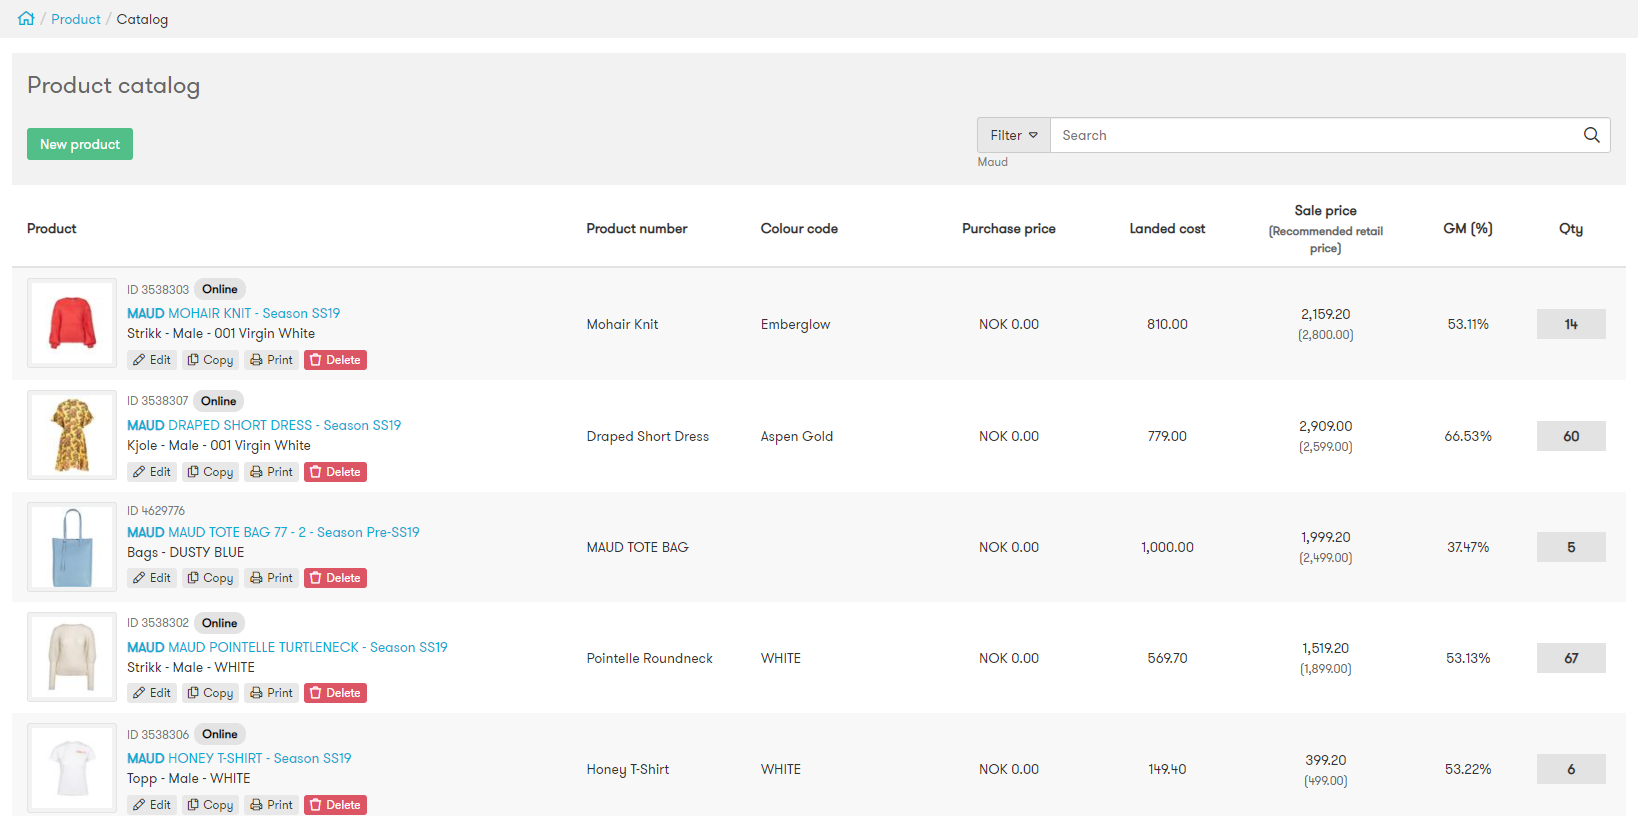Click the Online badge on ID 3538306
The image size is (1638, 816).
click(x=220, y=734)
